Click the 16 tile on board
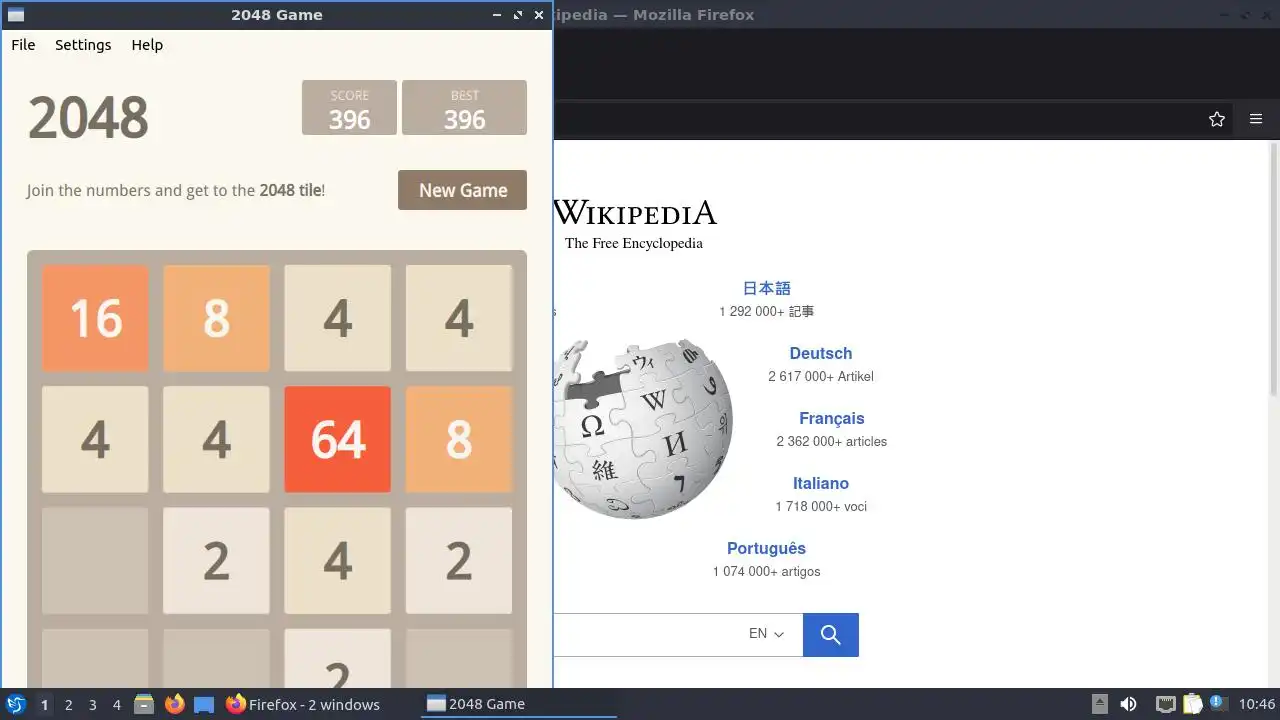This screenshot has height=720, width=1280. 95,318
